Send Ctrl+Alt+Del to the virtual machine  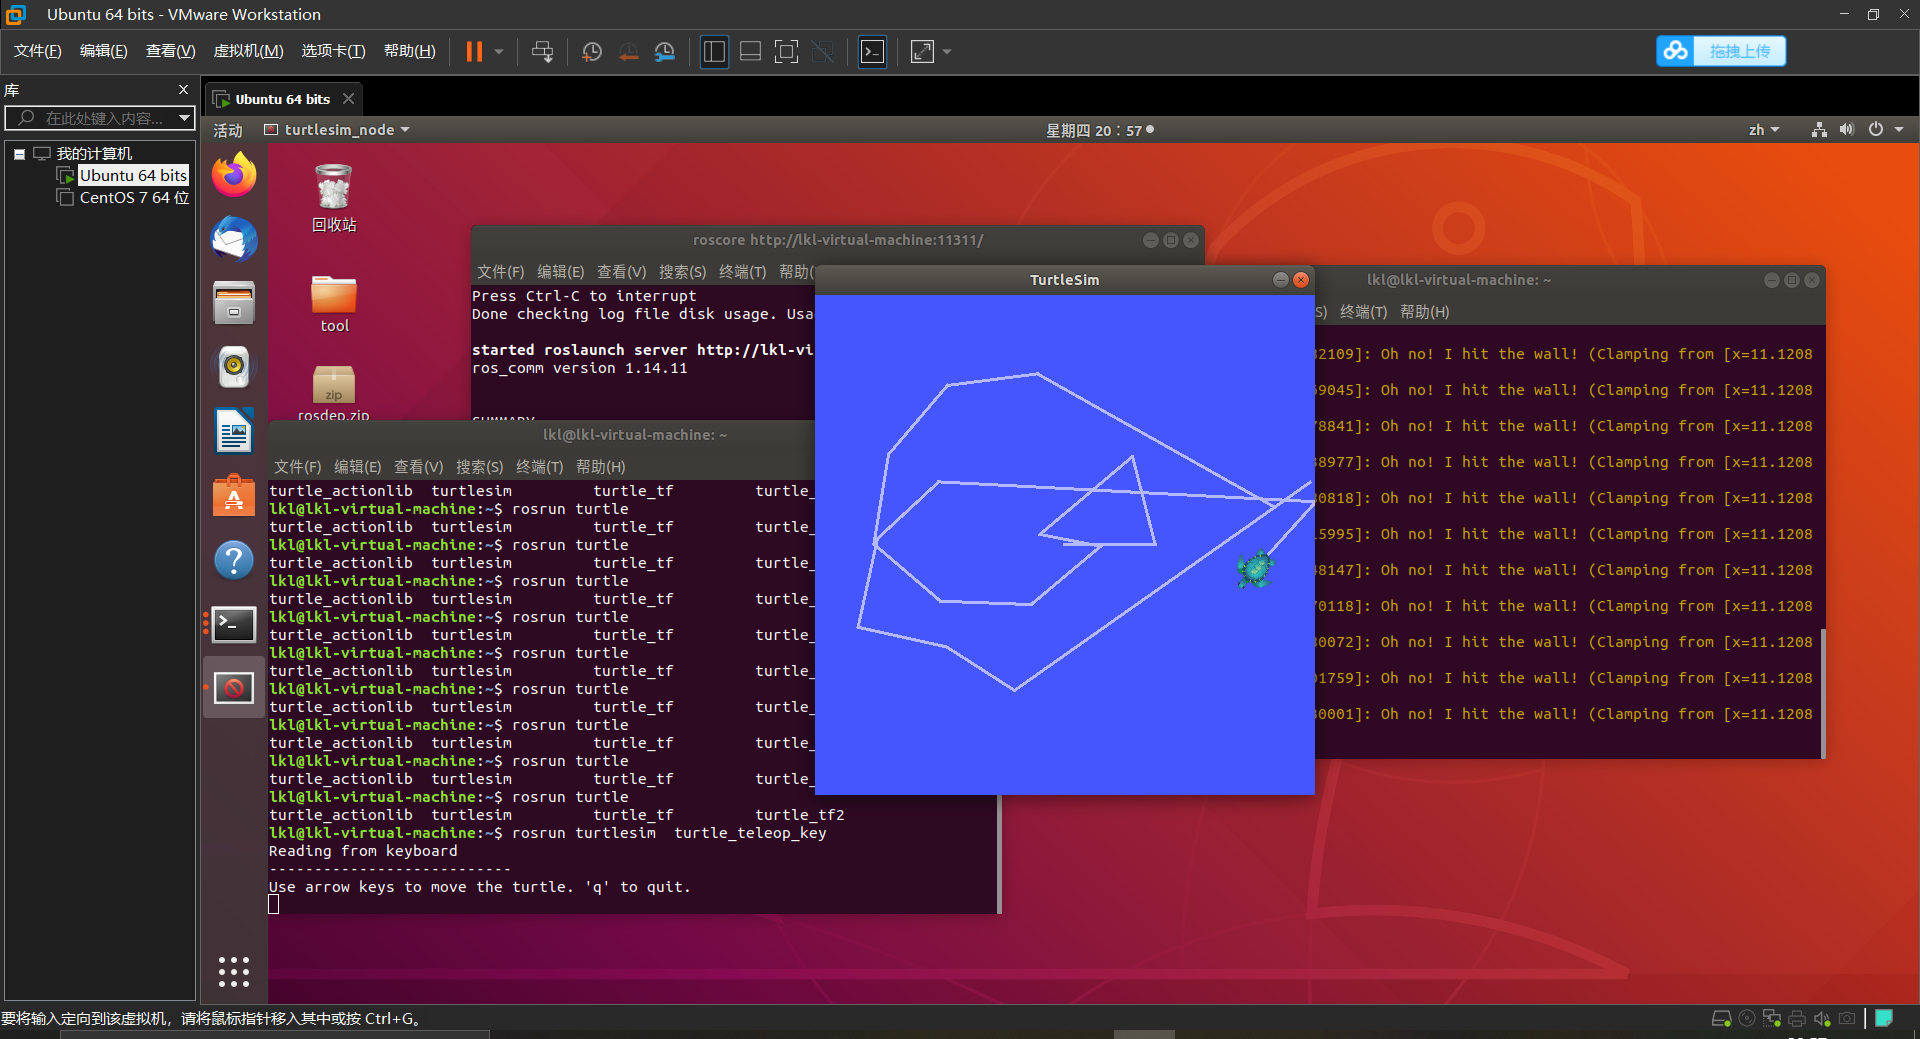[542, 51]
